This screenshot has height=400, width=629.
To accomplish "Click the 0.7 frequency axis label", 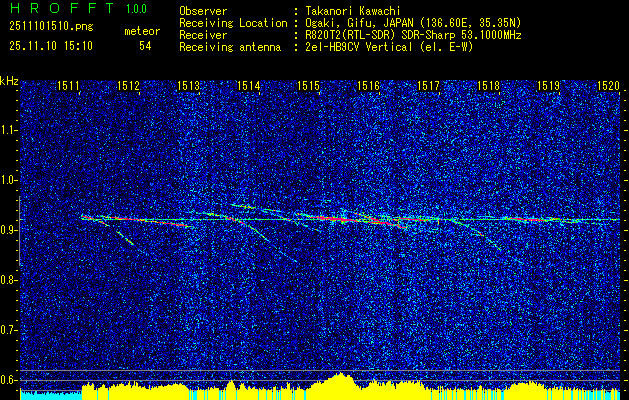I will (x=8, y=330).
